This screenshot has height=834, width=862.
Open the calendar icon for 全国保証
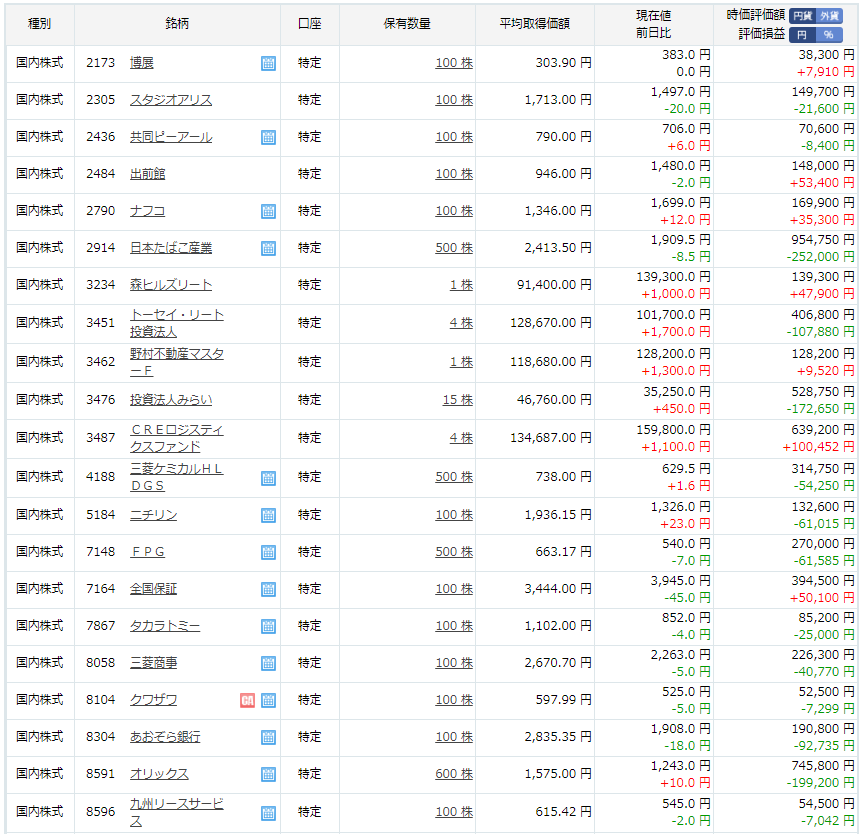[268, 589]
